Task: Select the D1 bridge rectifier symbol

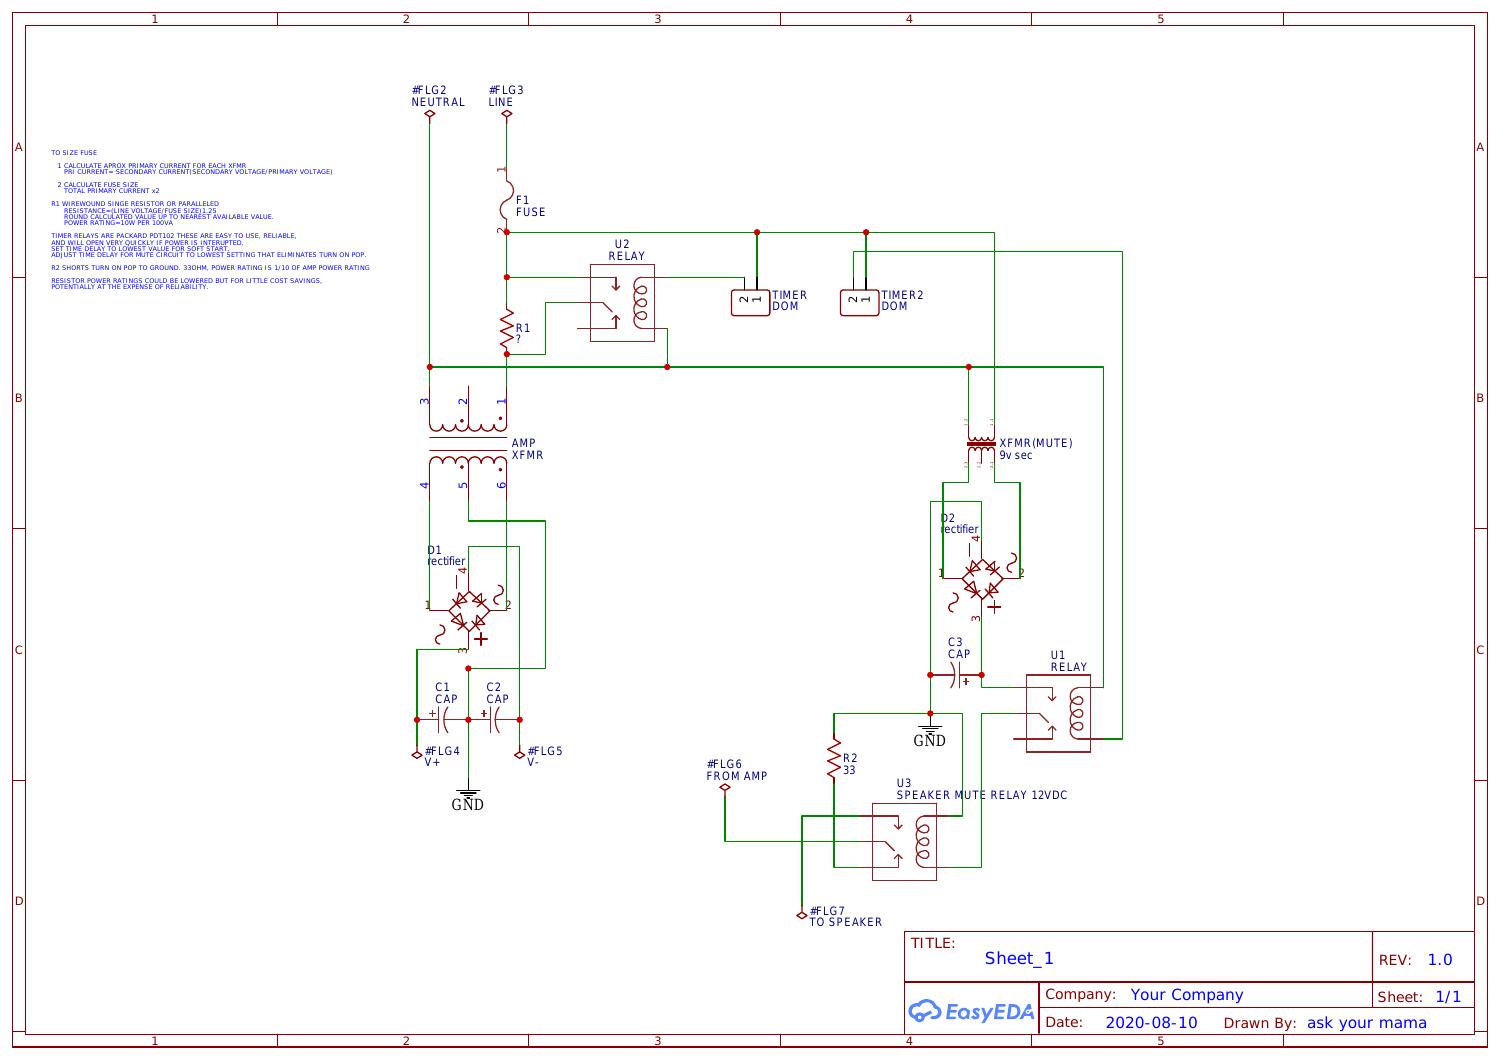Action: 468,608
